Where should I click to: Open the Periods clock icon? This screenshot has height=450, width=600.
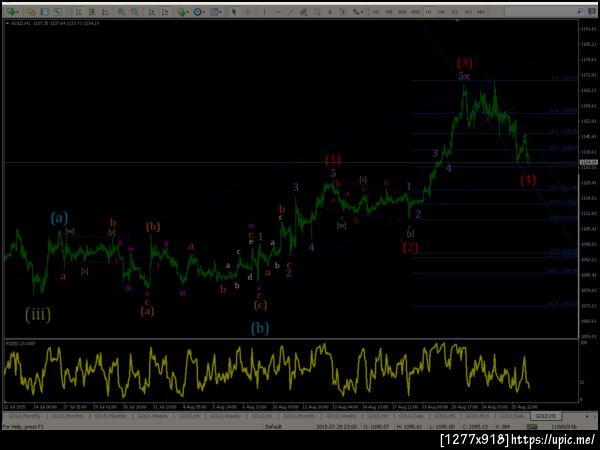point(197,12)
